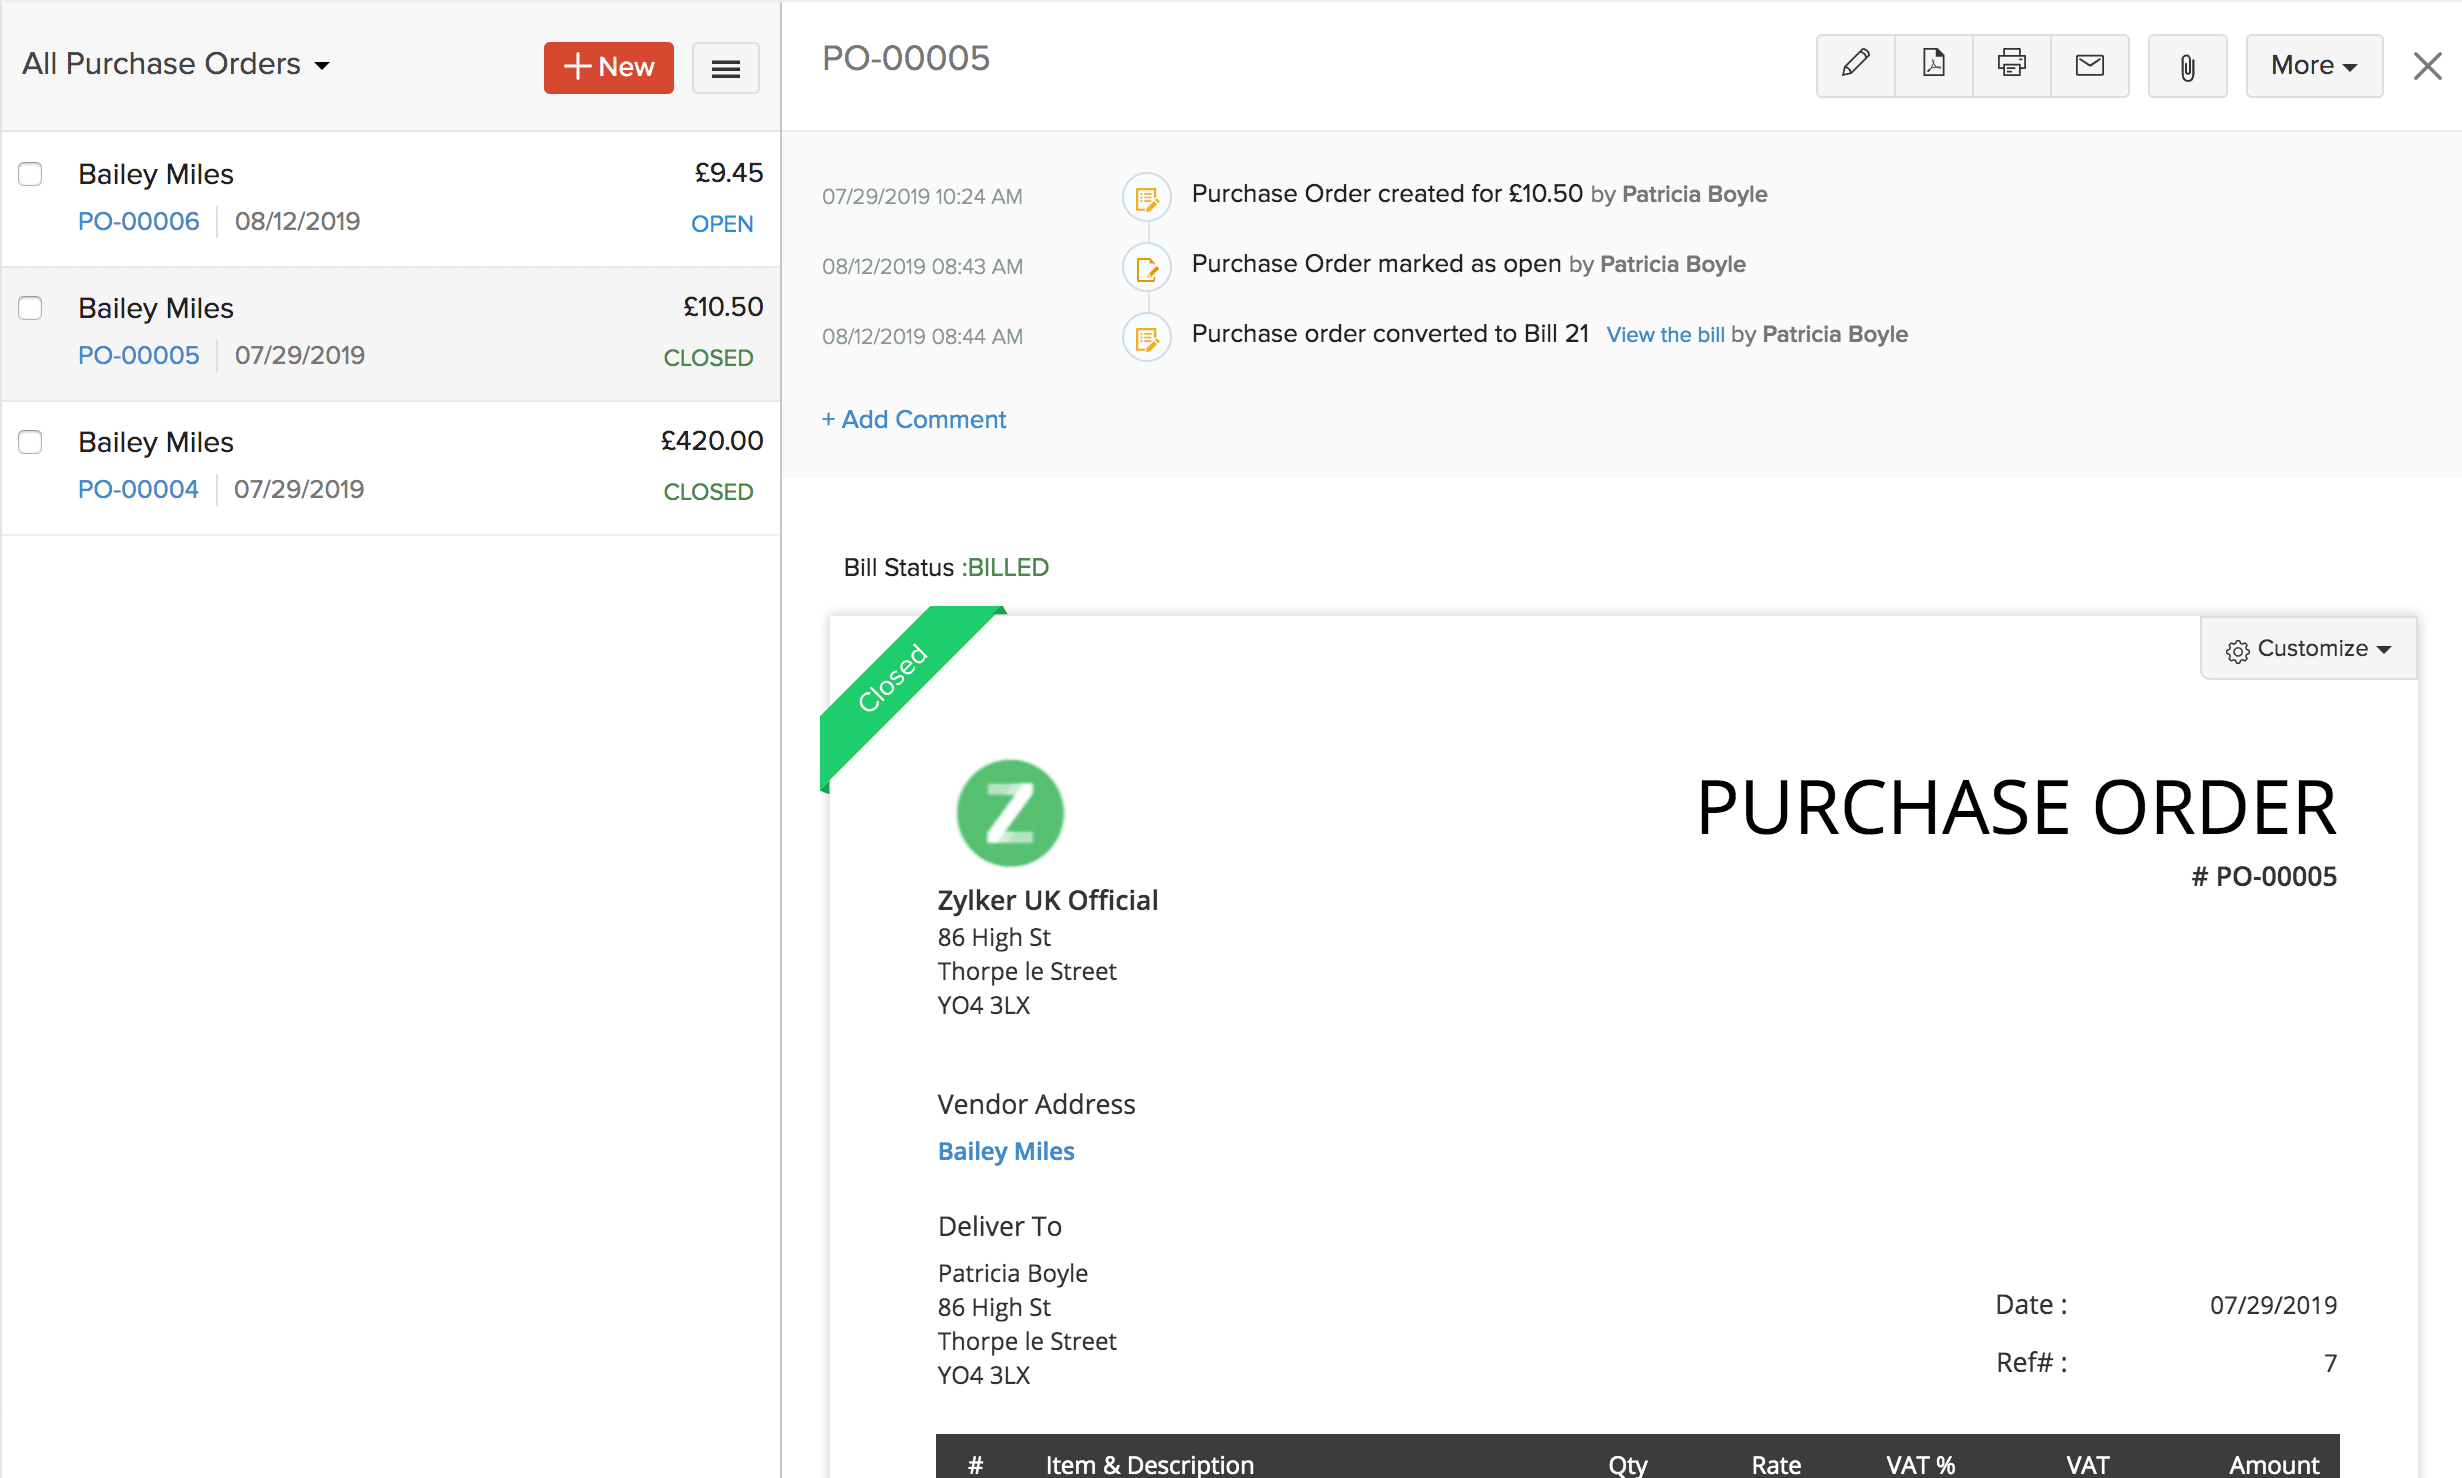
Task: Create a purchase order with New button
Action: (x=608, y=67)
